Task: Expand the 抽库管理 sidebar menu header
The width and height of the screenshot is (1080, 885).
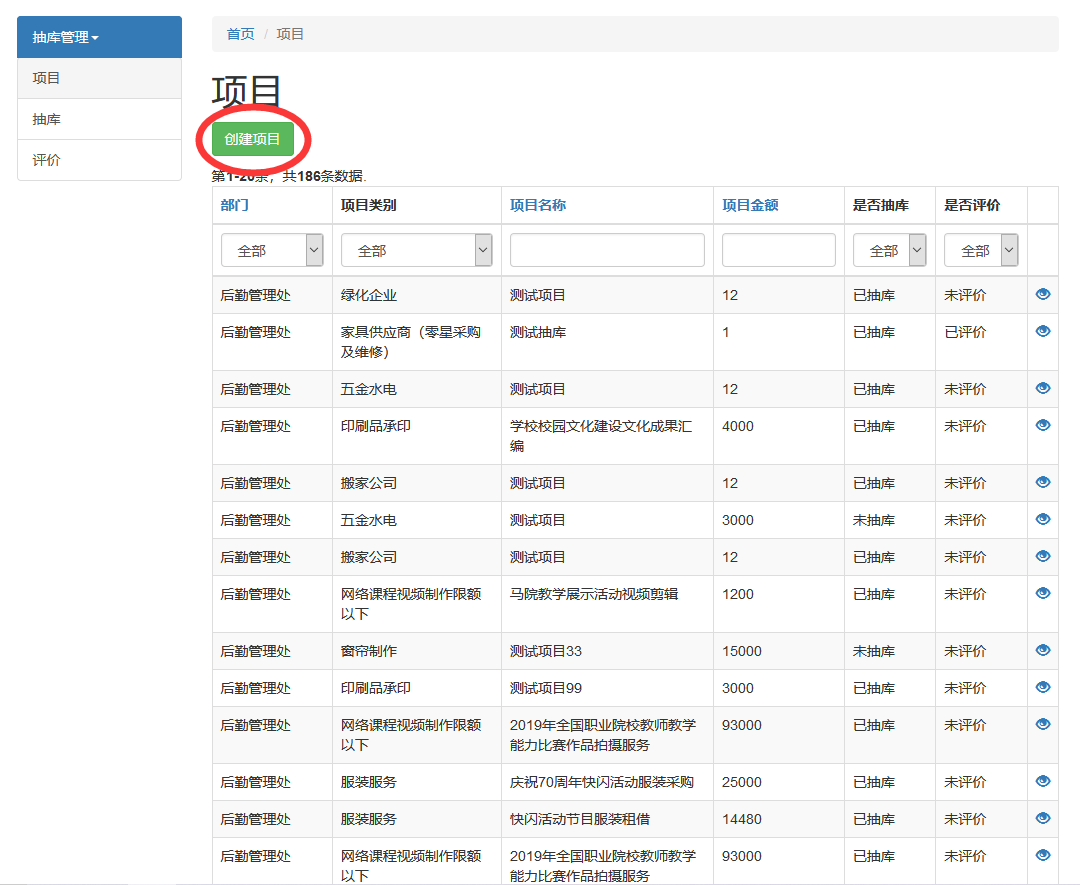Action: (99, 37)
